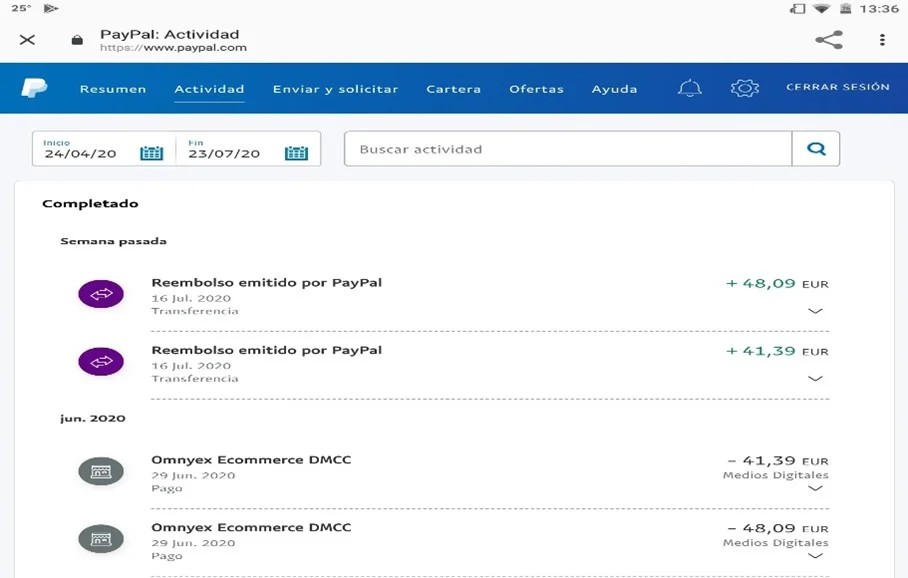Image resolution: width=908 pixels, height=578 pixels.
Task: Tap the Android cast status icon
Action: pos(797,9)
